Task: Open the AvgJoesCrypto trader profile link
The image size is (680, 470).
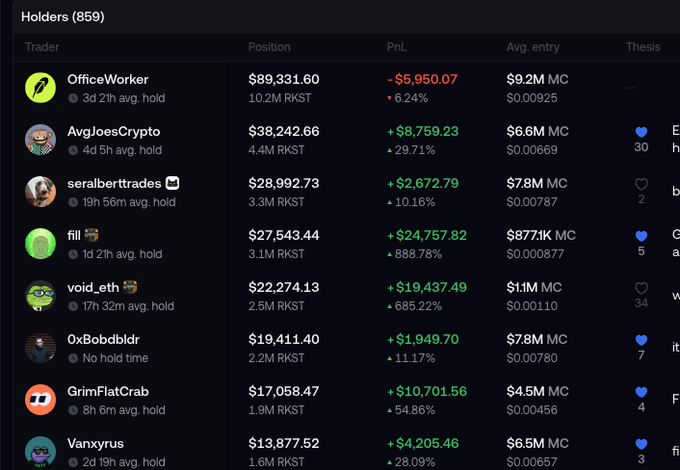Action: click(114, 131)
